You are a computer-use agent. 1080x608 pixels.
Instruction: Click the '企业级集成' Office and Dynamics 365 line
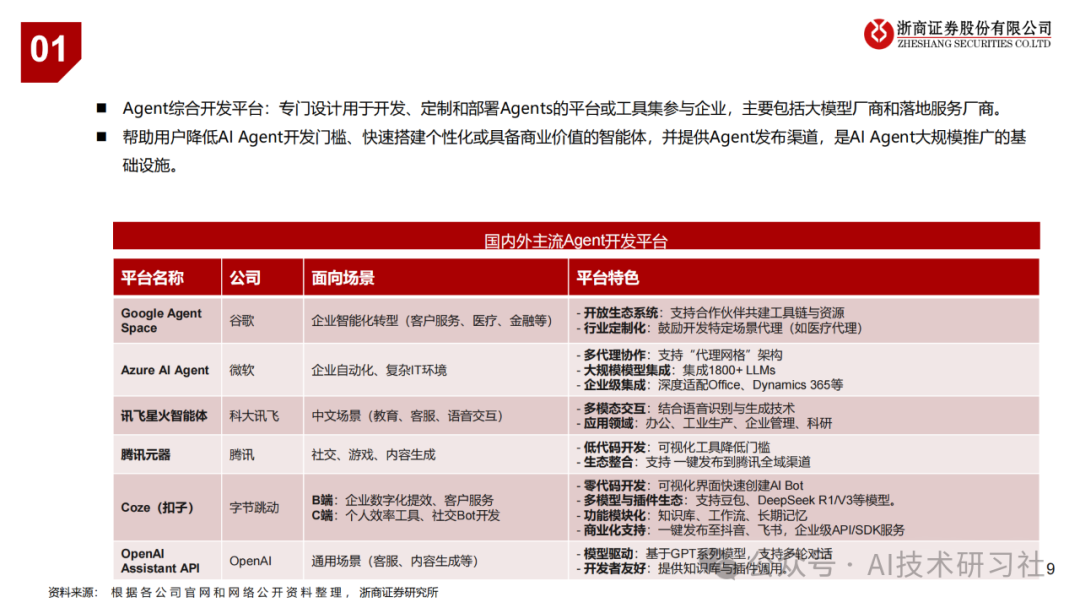click(x=709, y=385)
